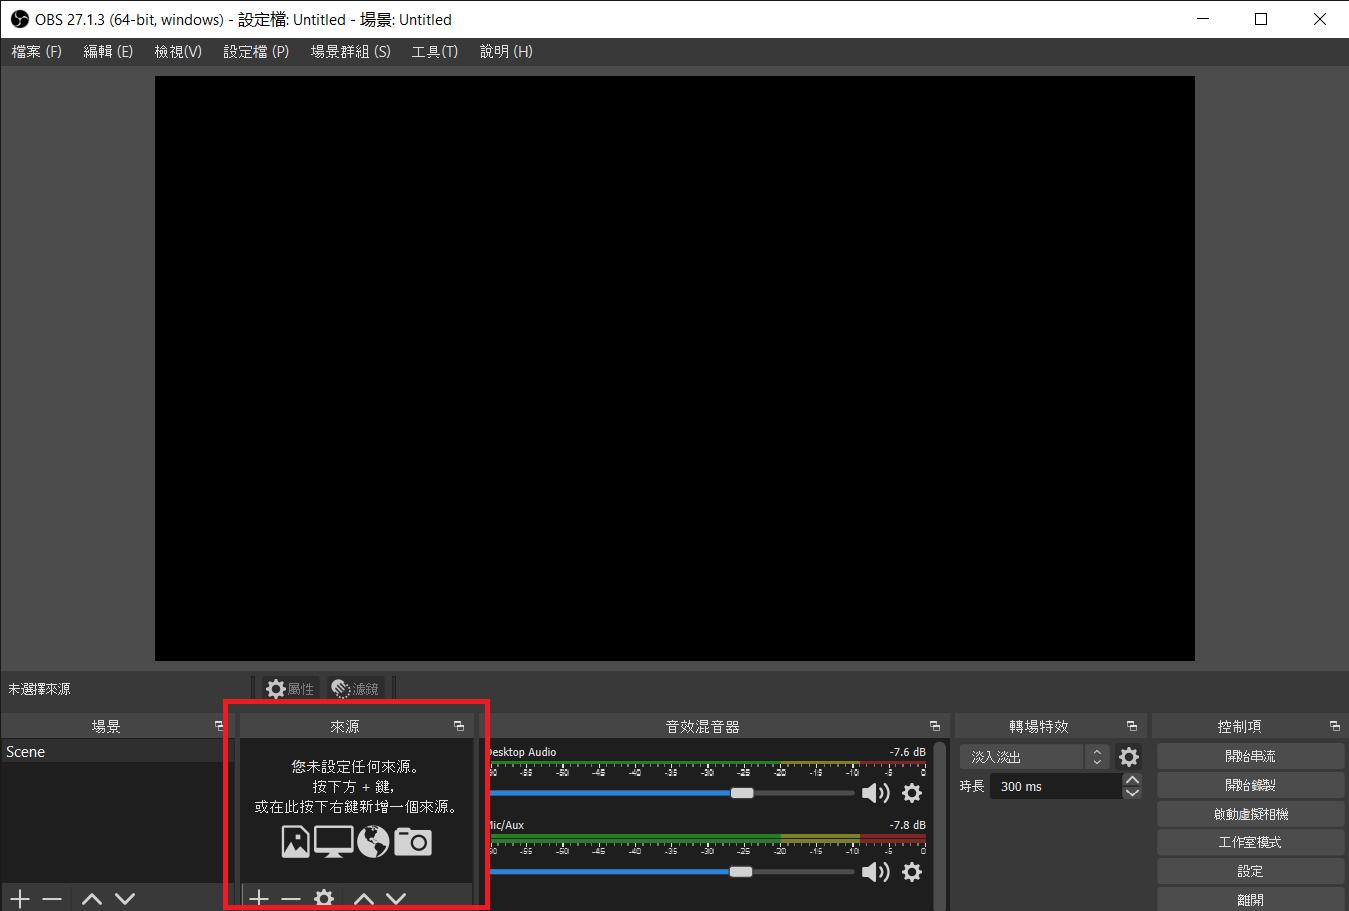Move scene up with arrow icon
Image resolution: width=1349 pixels, height=911 pixels.
tap(92, 899)
